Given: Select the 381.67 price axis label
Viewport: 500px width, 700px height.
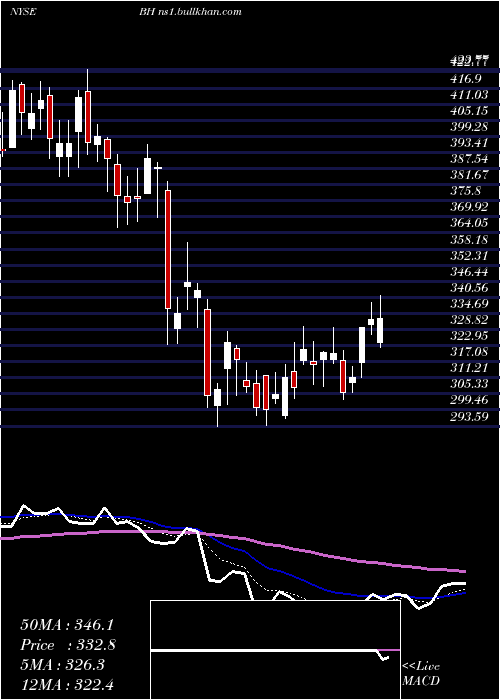Looking at the screenshot, I should pyautogui.click(x=470, y=175).
